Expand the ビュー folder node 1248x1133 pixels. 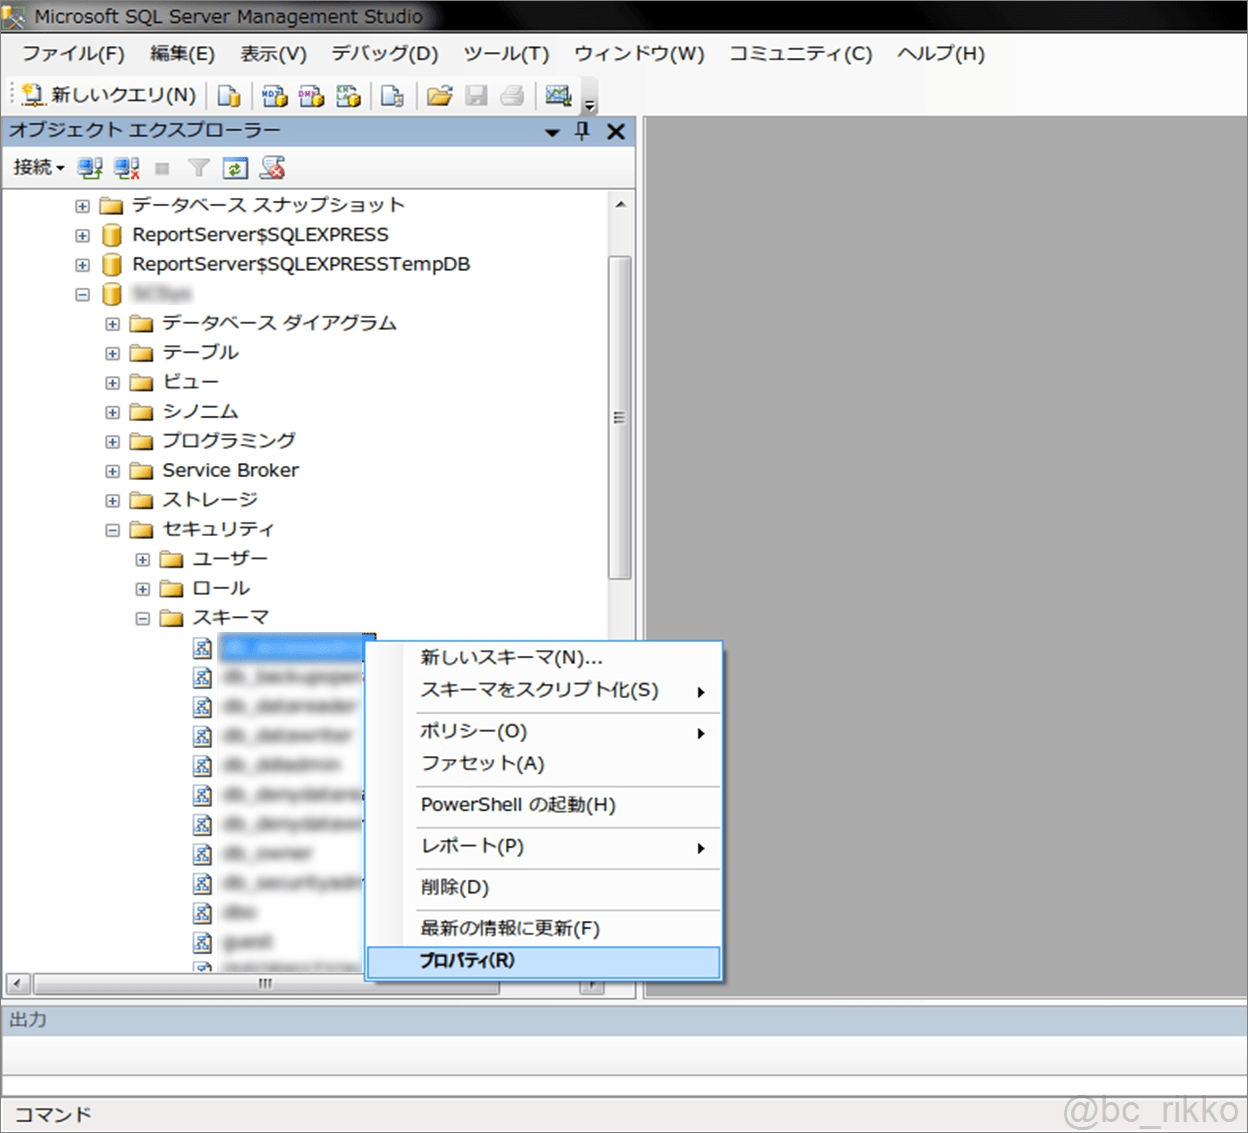point(112,384)
